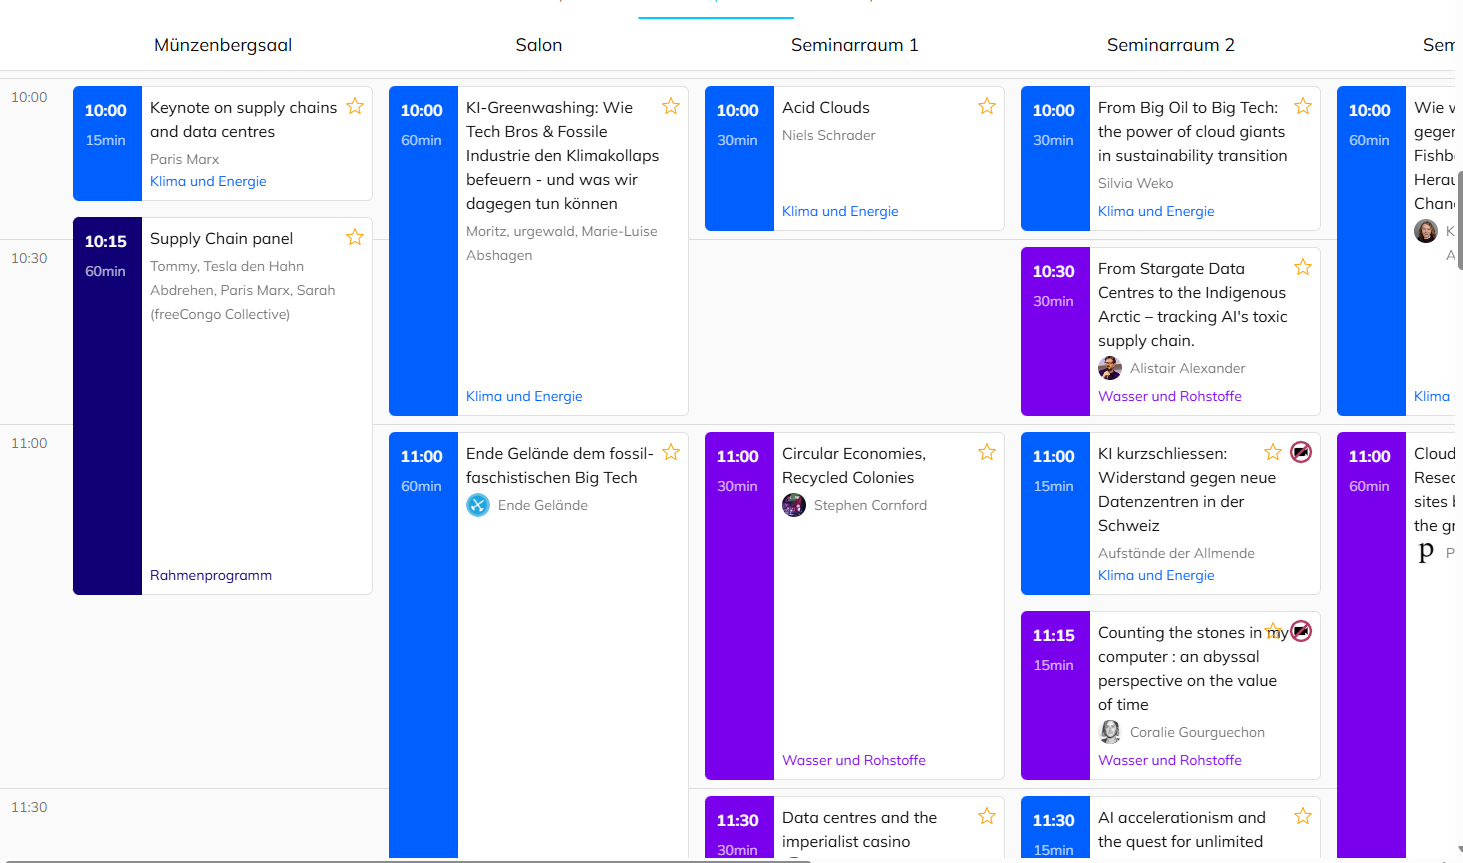1463x863 pixels.
Task: Click star on From Big Oil to Big Tech
Action: pos(1303,107)
